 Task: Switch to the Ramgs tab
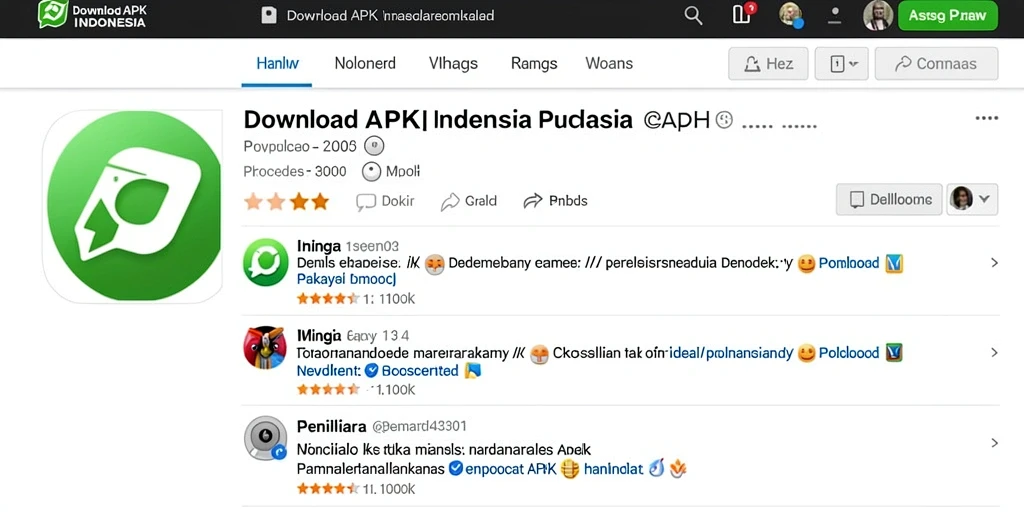(x=534, y=63)
